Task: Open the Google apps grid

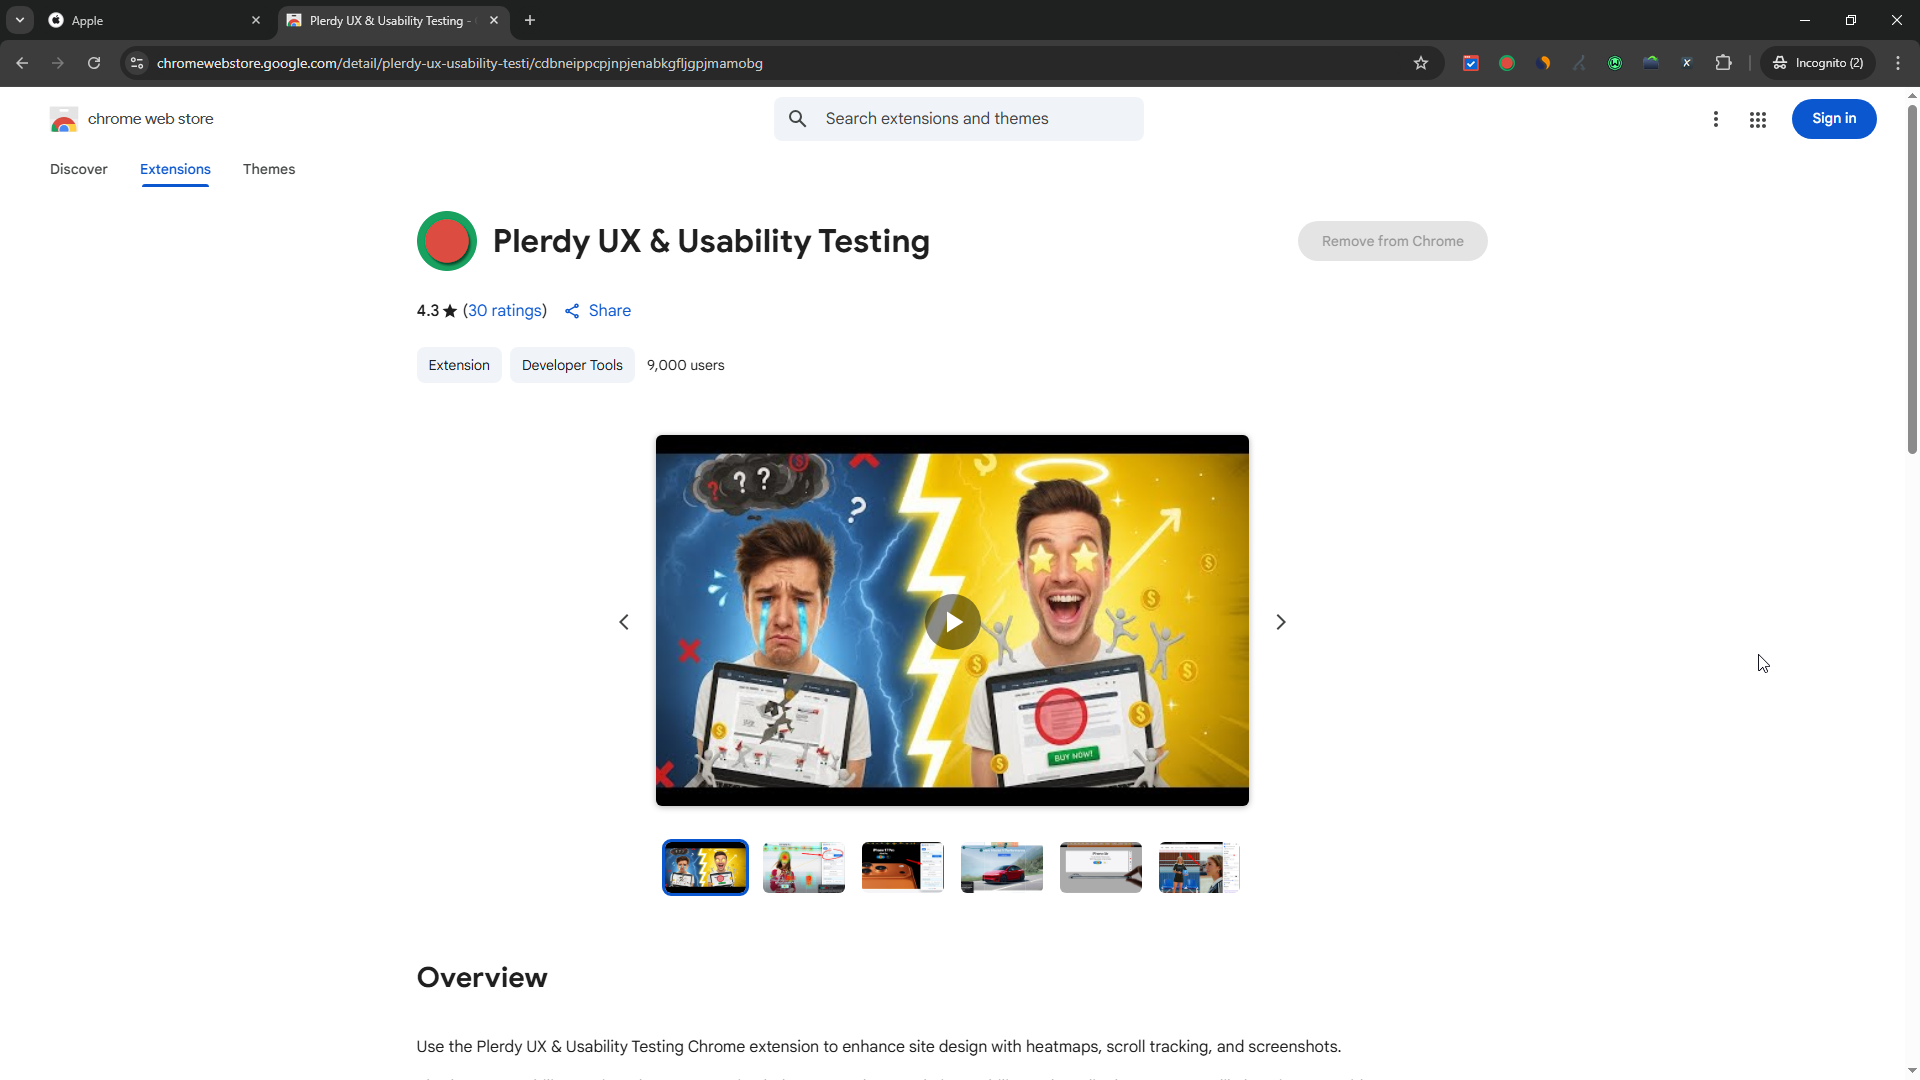Action: coord(1758,120)
